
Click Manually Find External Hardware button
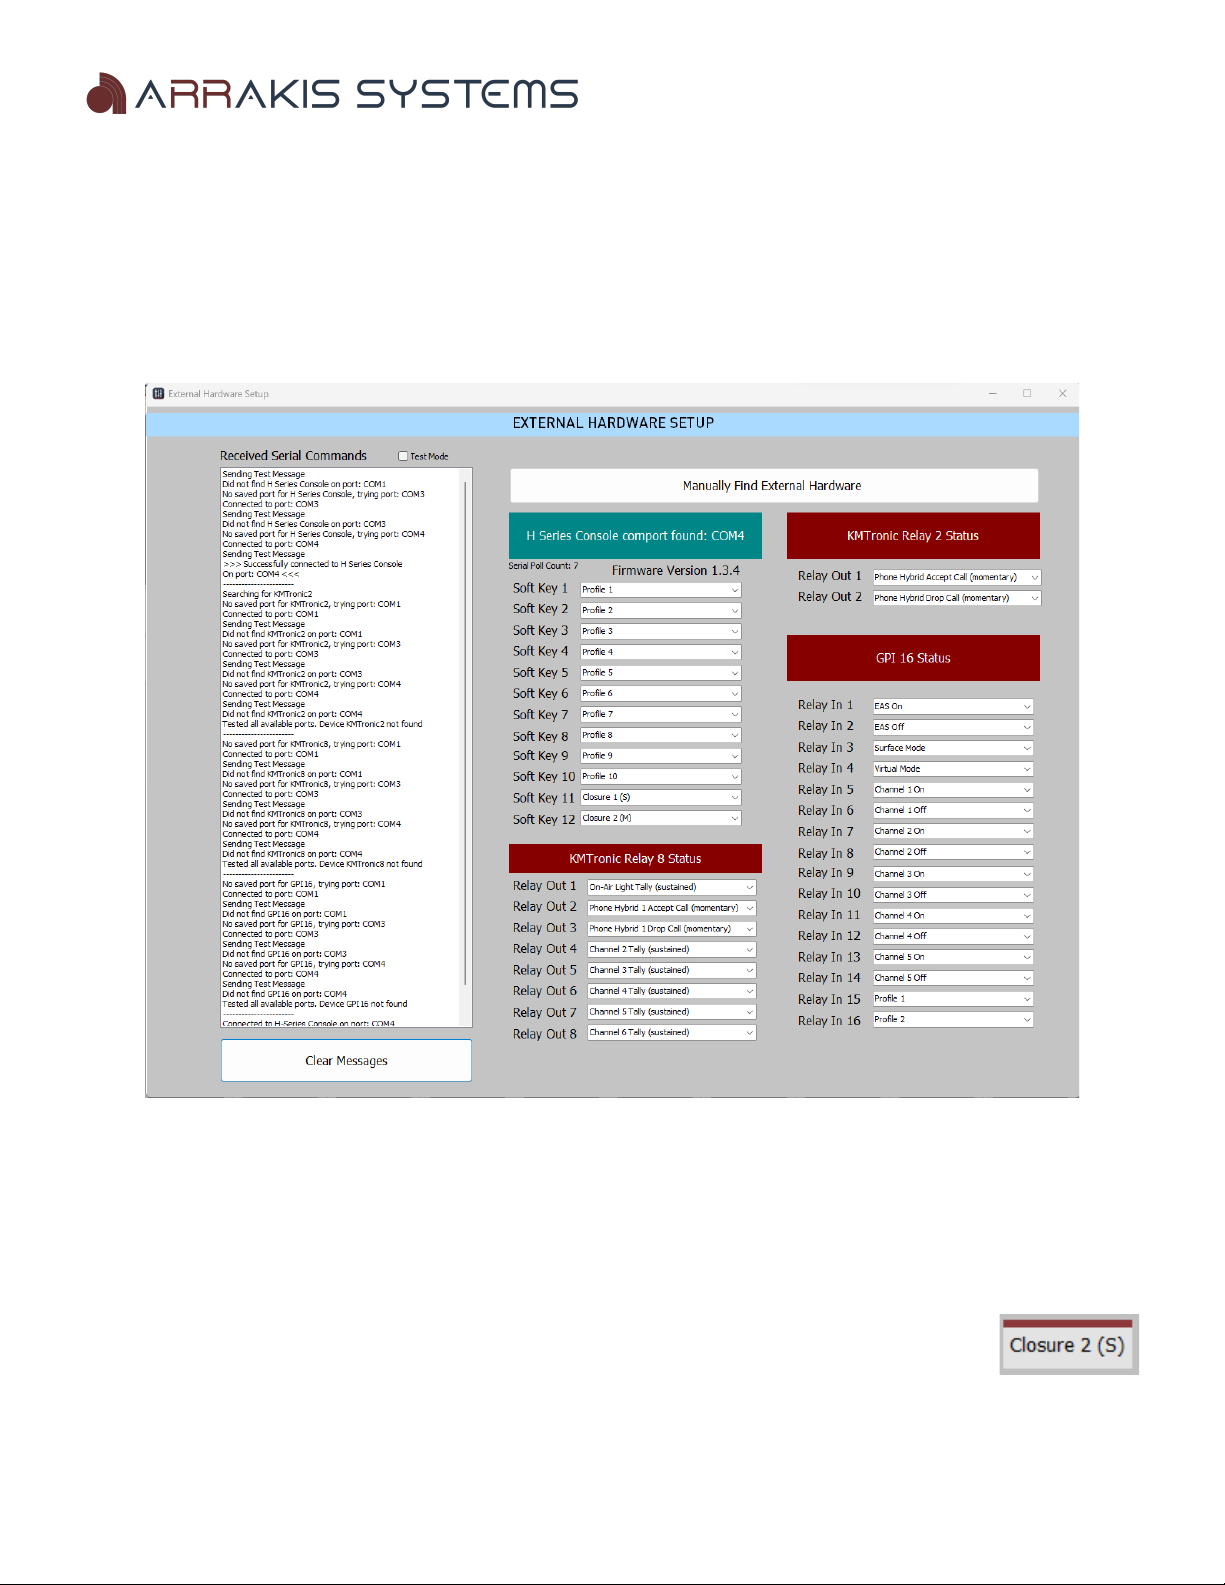click(773, 486)
